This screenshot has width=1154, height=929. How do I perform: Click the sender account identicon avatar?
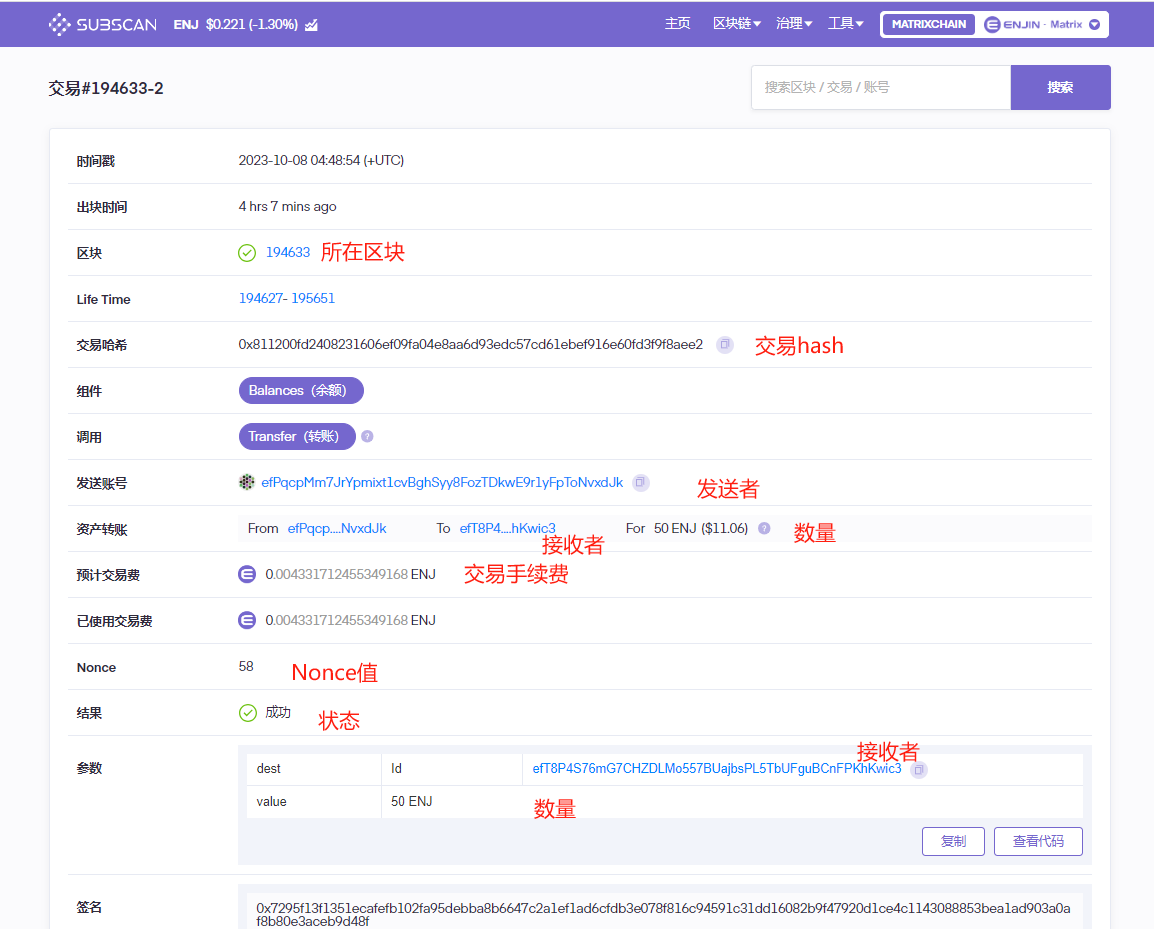247,482
